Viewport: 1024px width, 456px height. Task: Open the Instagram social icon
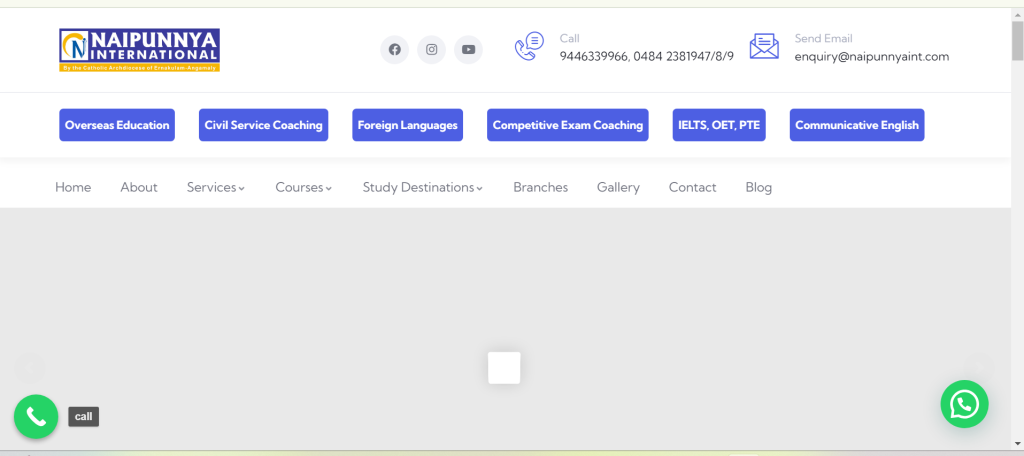(431, 50)
